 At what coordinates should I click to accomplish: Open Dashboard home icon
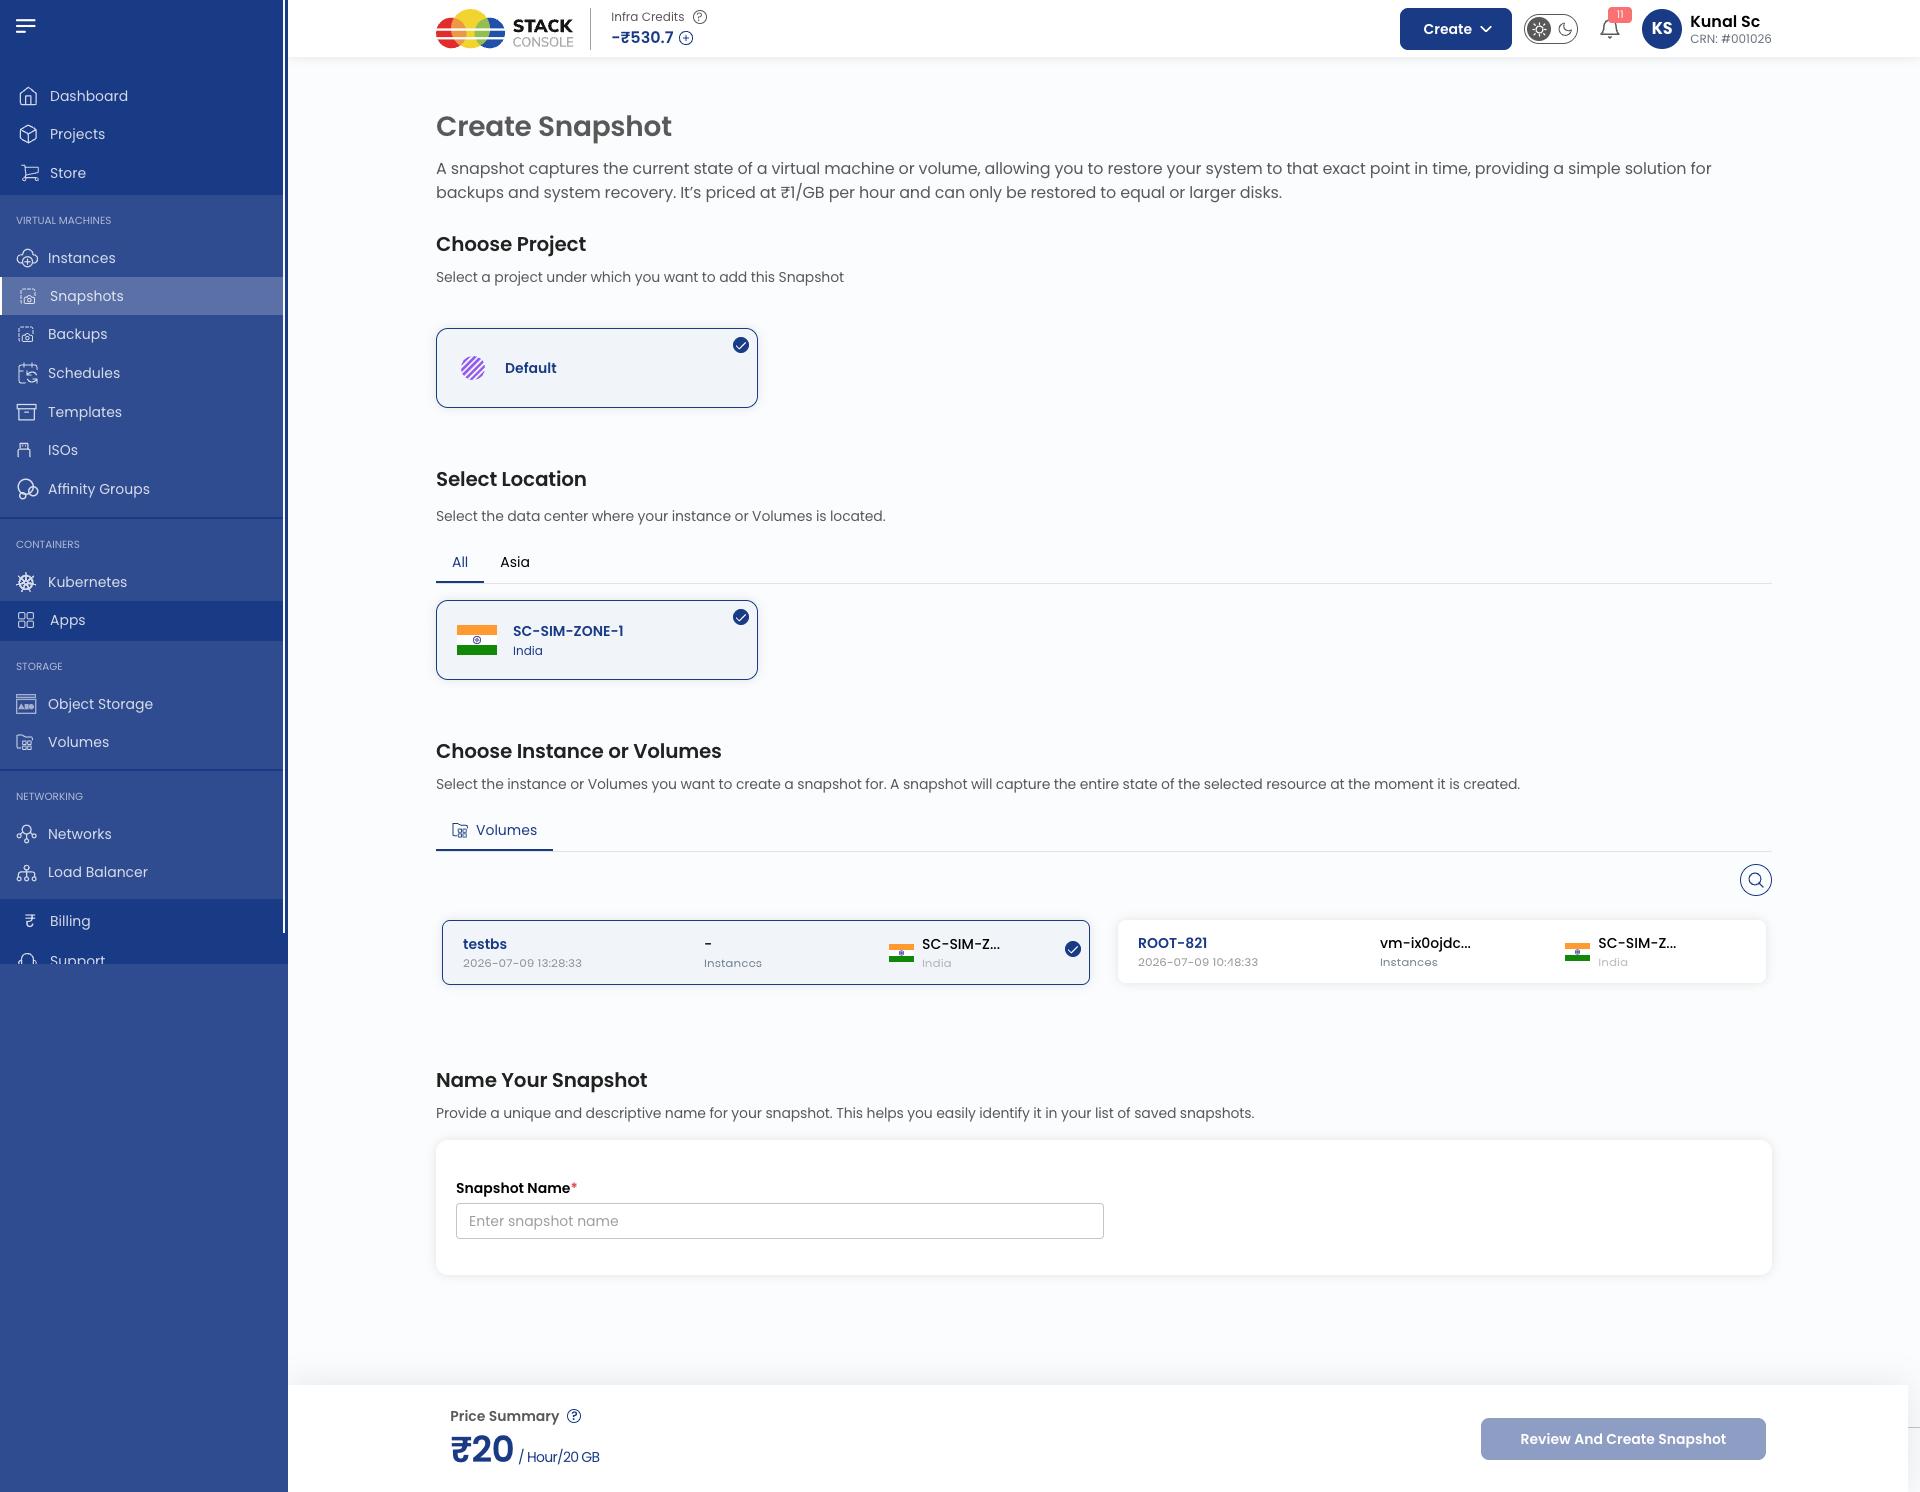(x=28, y=96)
